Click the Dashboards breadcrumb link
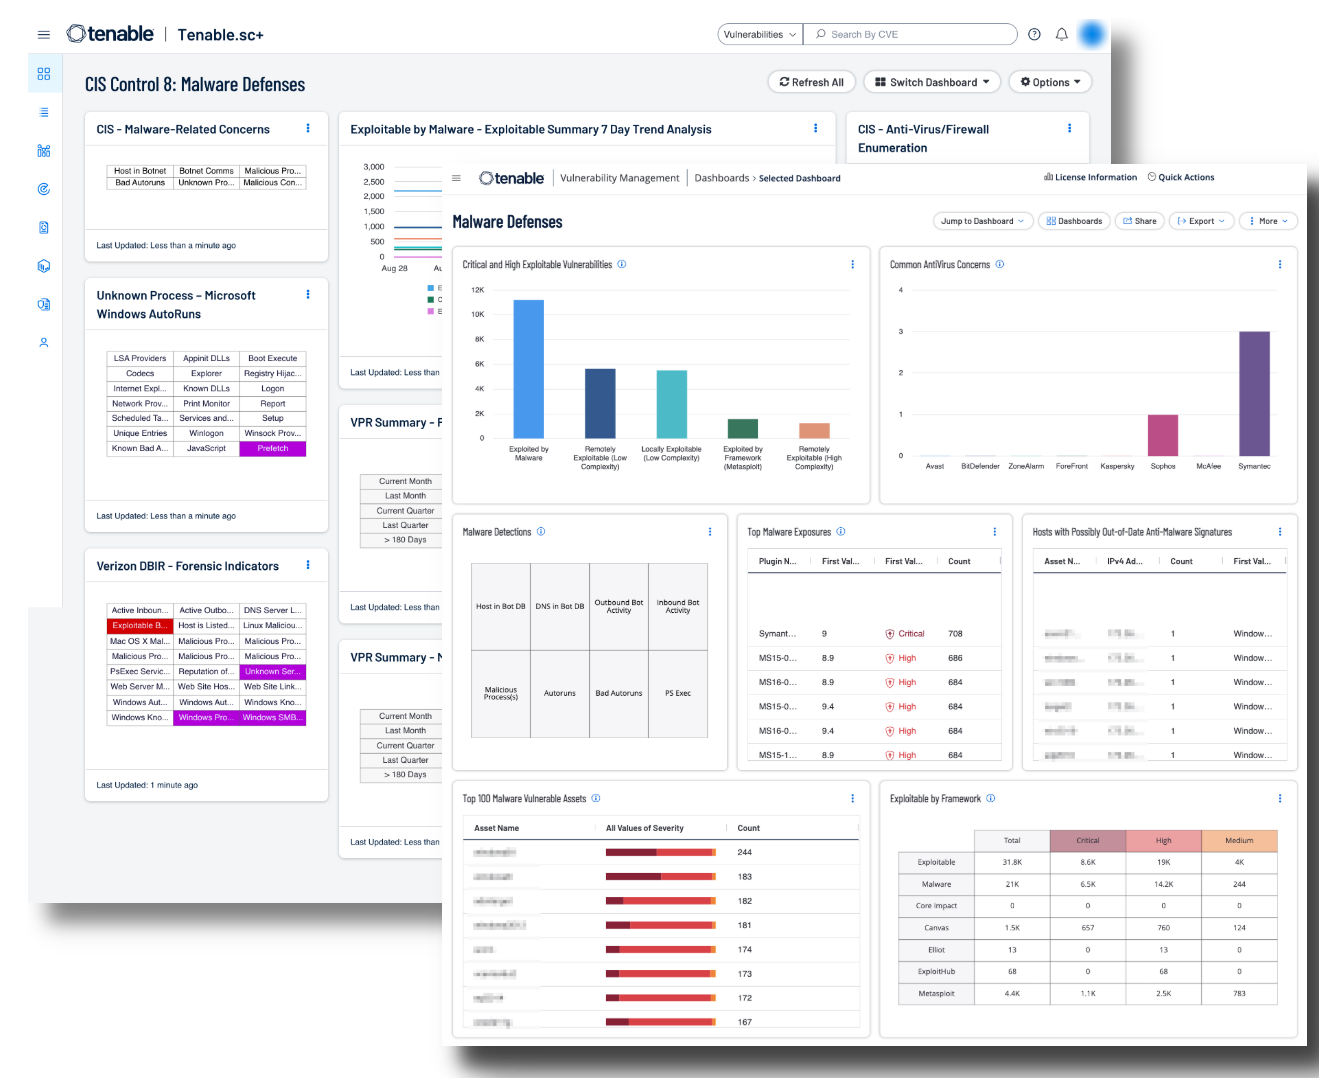The height and width of the screenshot is (1078, 1319). coord(721,178)
